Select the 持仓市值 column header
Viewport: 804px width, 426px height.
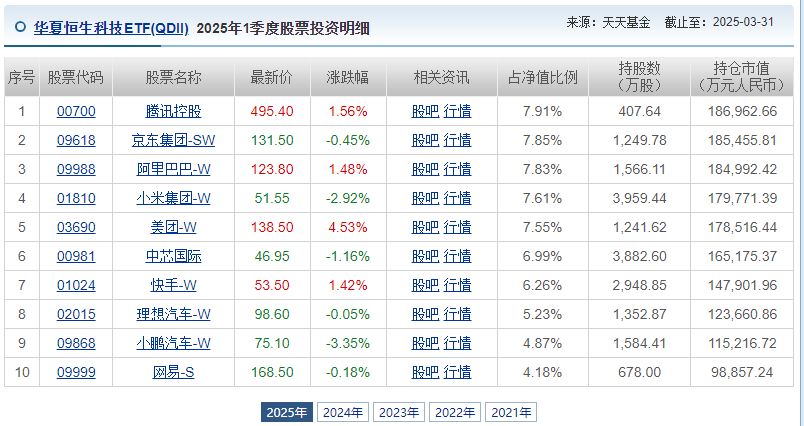tap(742, 77)
